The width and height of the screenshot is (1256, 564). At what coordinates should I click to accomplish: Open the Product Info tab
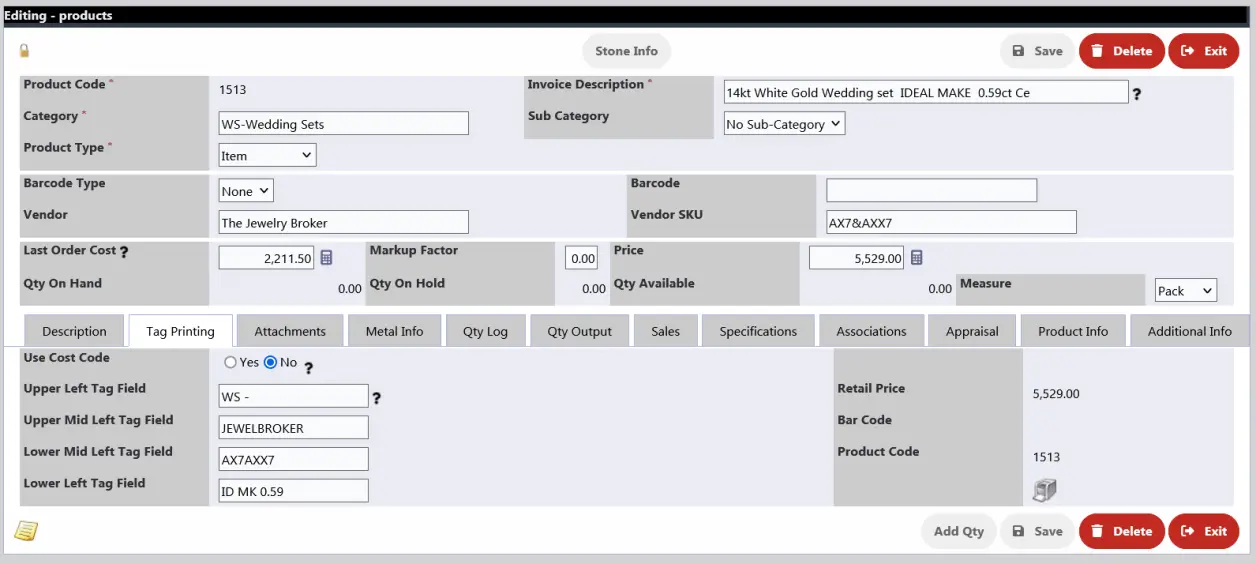coord(1073,331)
